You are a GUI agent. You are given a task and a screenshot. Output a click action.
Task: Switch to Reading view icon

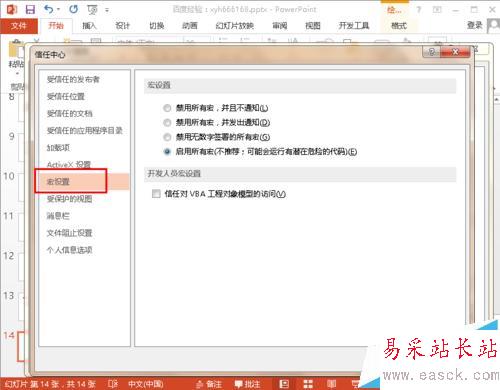tap(331, 384)
